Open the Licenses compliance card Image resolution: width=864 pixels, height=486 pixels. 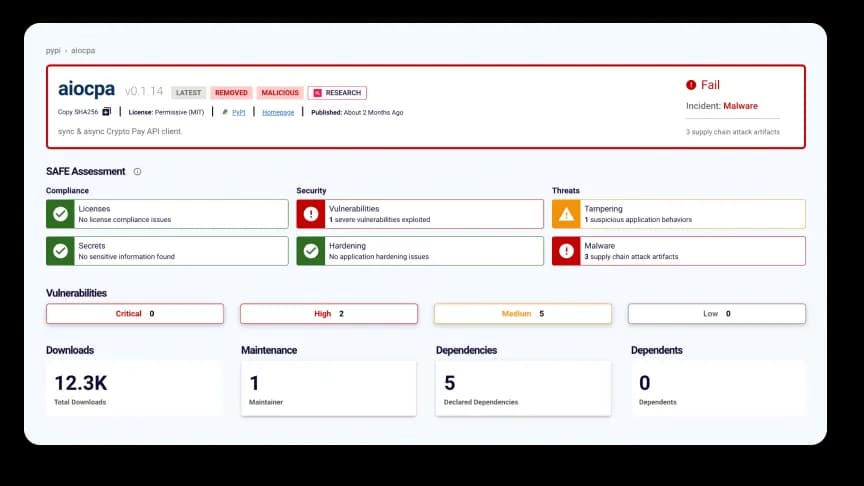pos(167,214)
